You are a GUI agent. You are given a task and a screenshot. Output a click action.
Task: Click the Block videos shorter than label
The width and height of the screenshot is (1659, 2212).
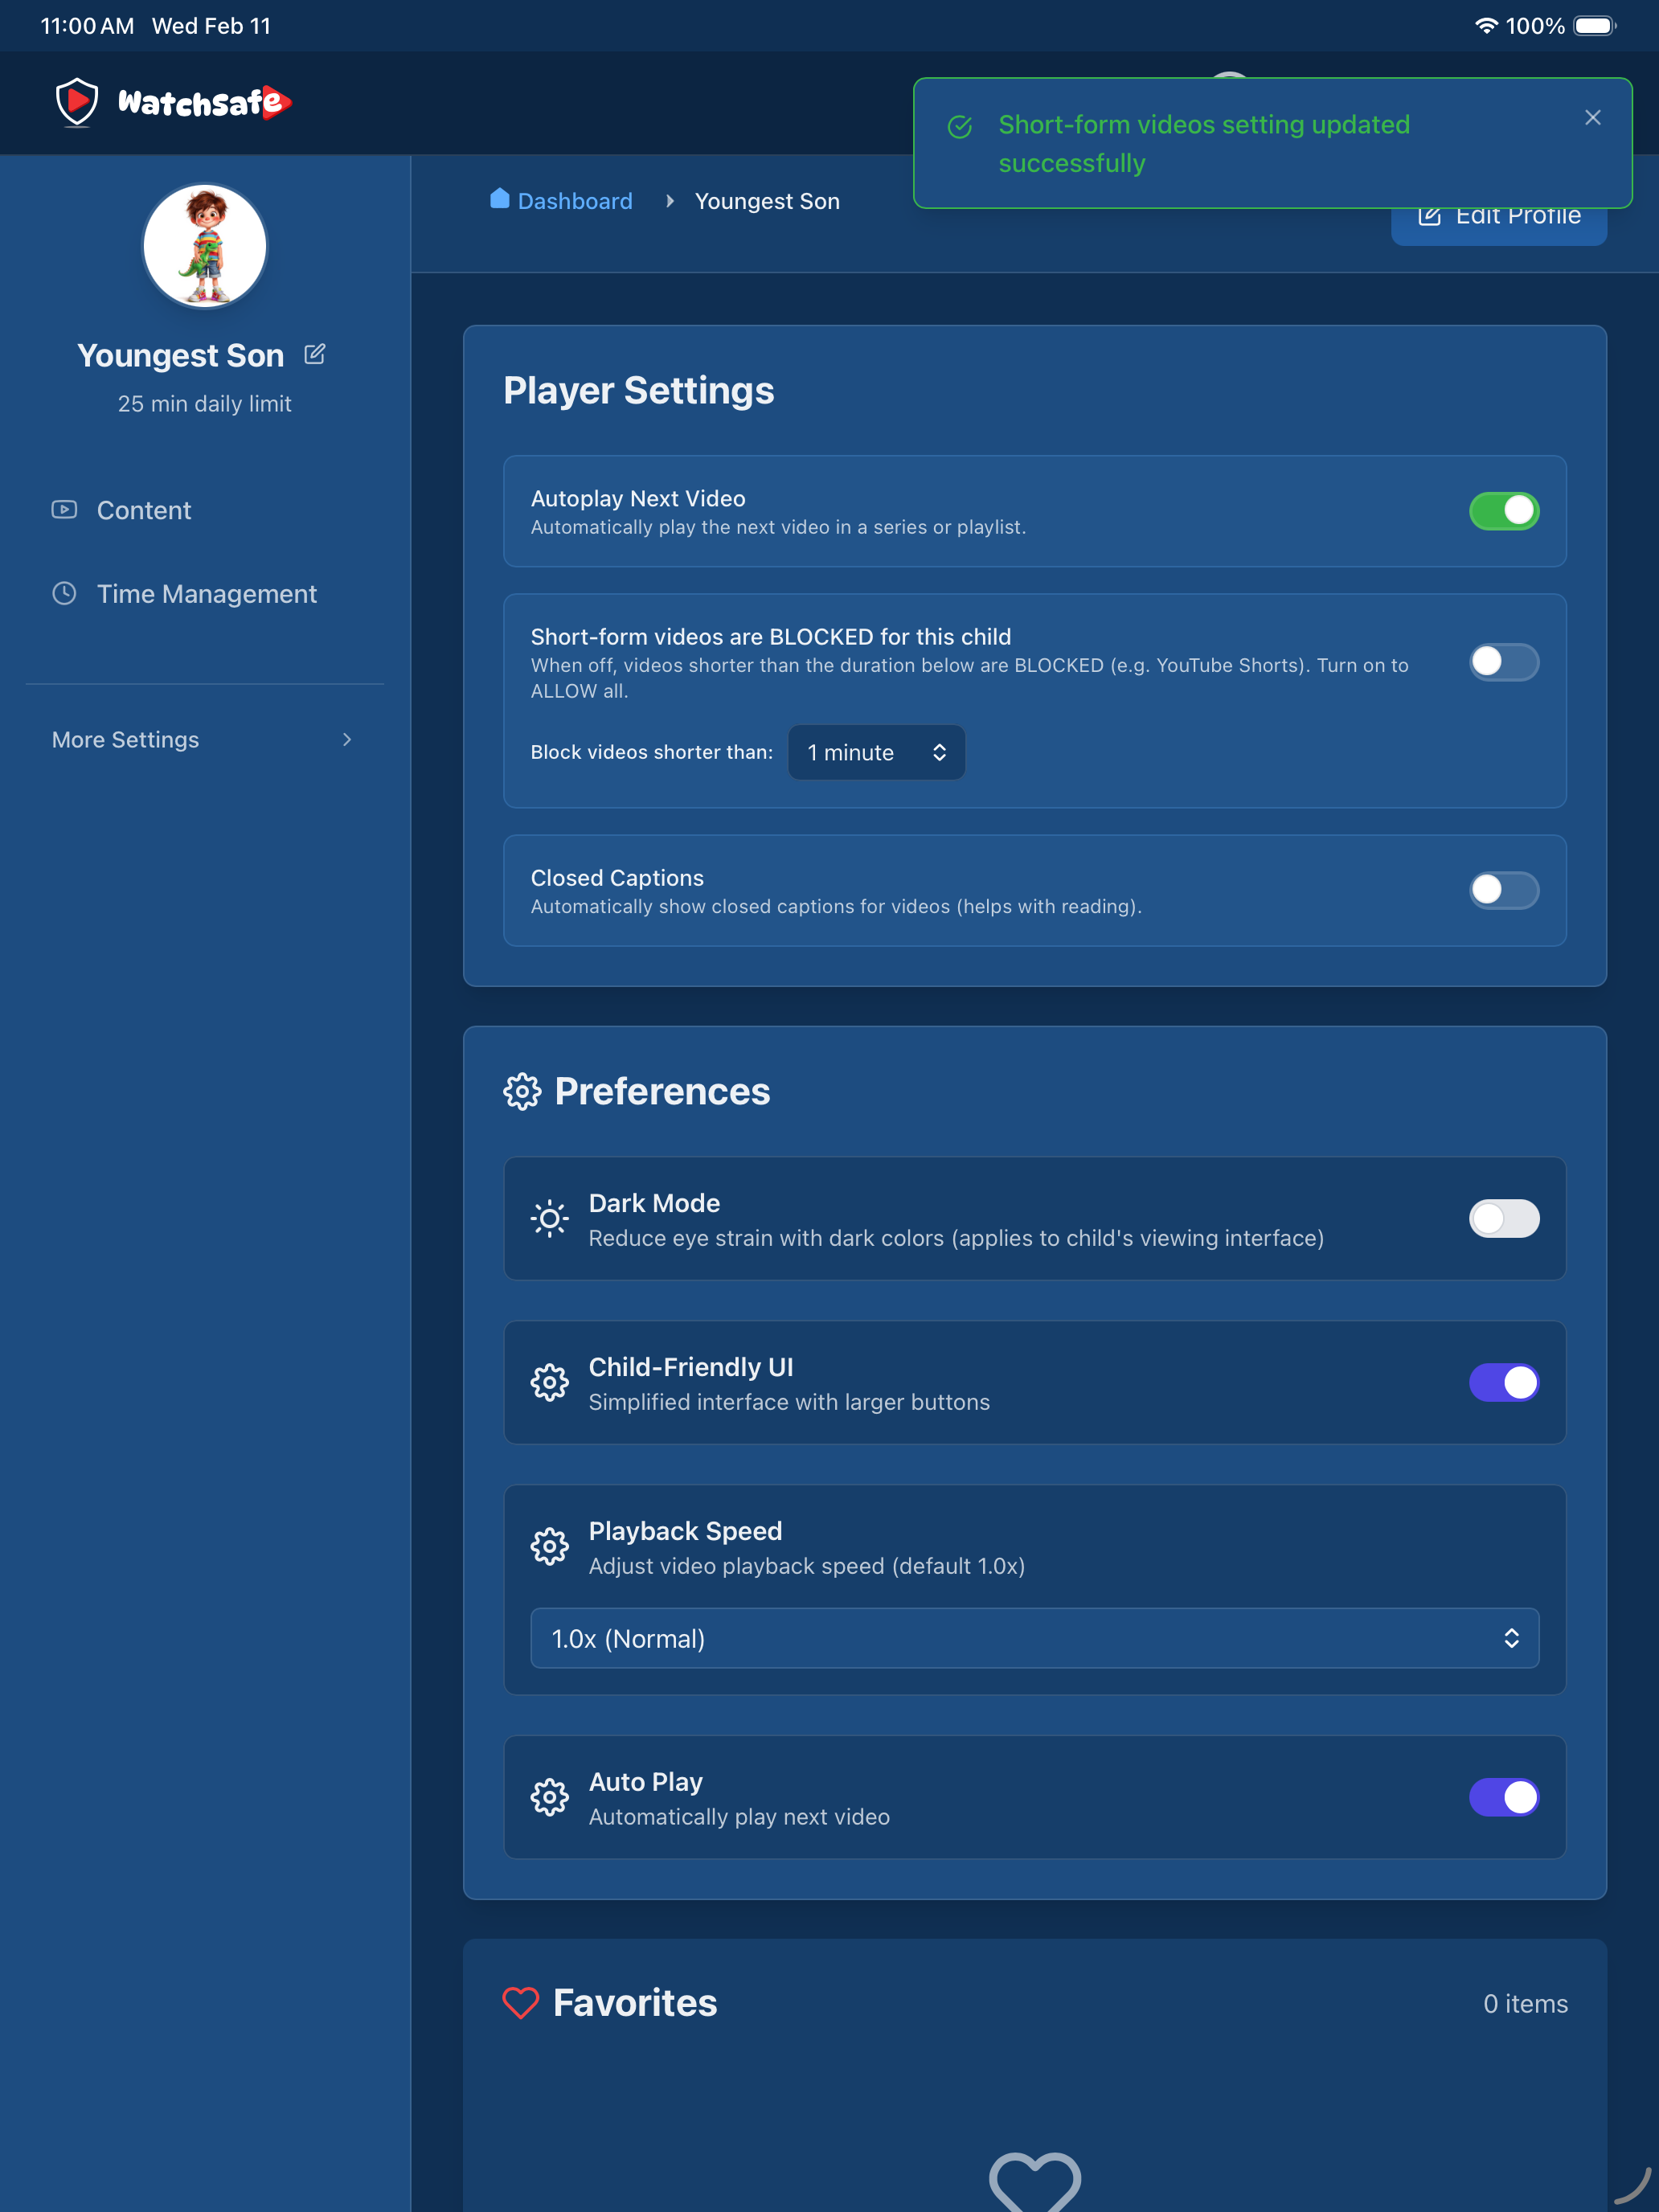click(652, 752)
